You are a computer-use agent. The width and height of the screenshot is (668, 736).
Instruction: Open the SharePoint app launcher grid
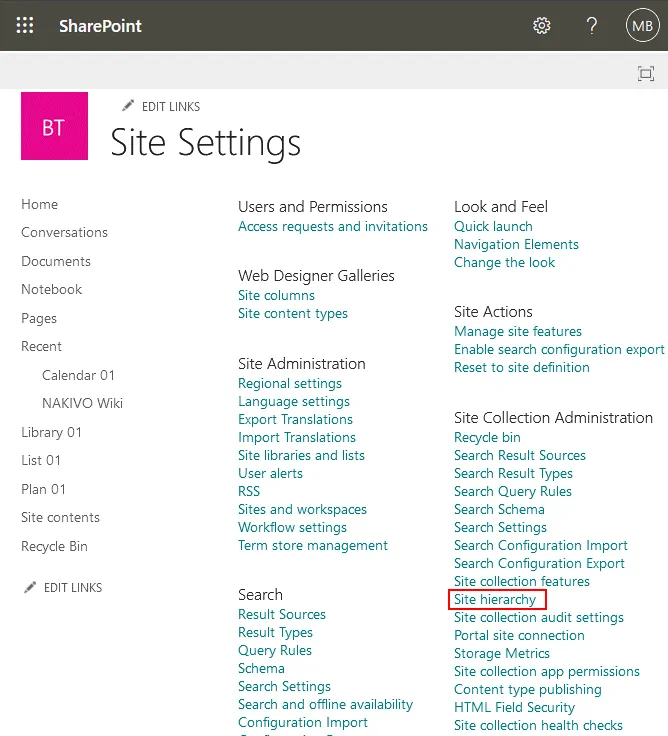click(x=25, y=25)
